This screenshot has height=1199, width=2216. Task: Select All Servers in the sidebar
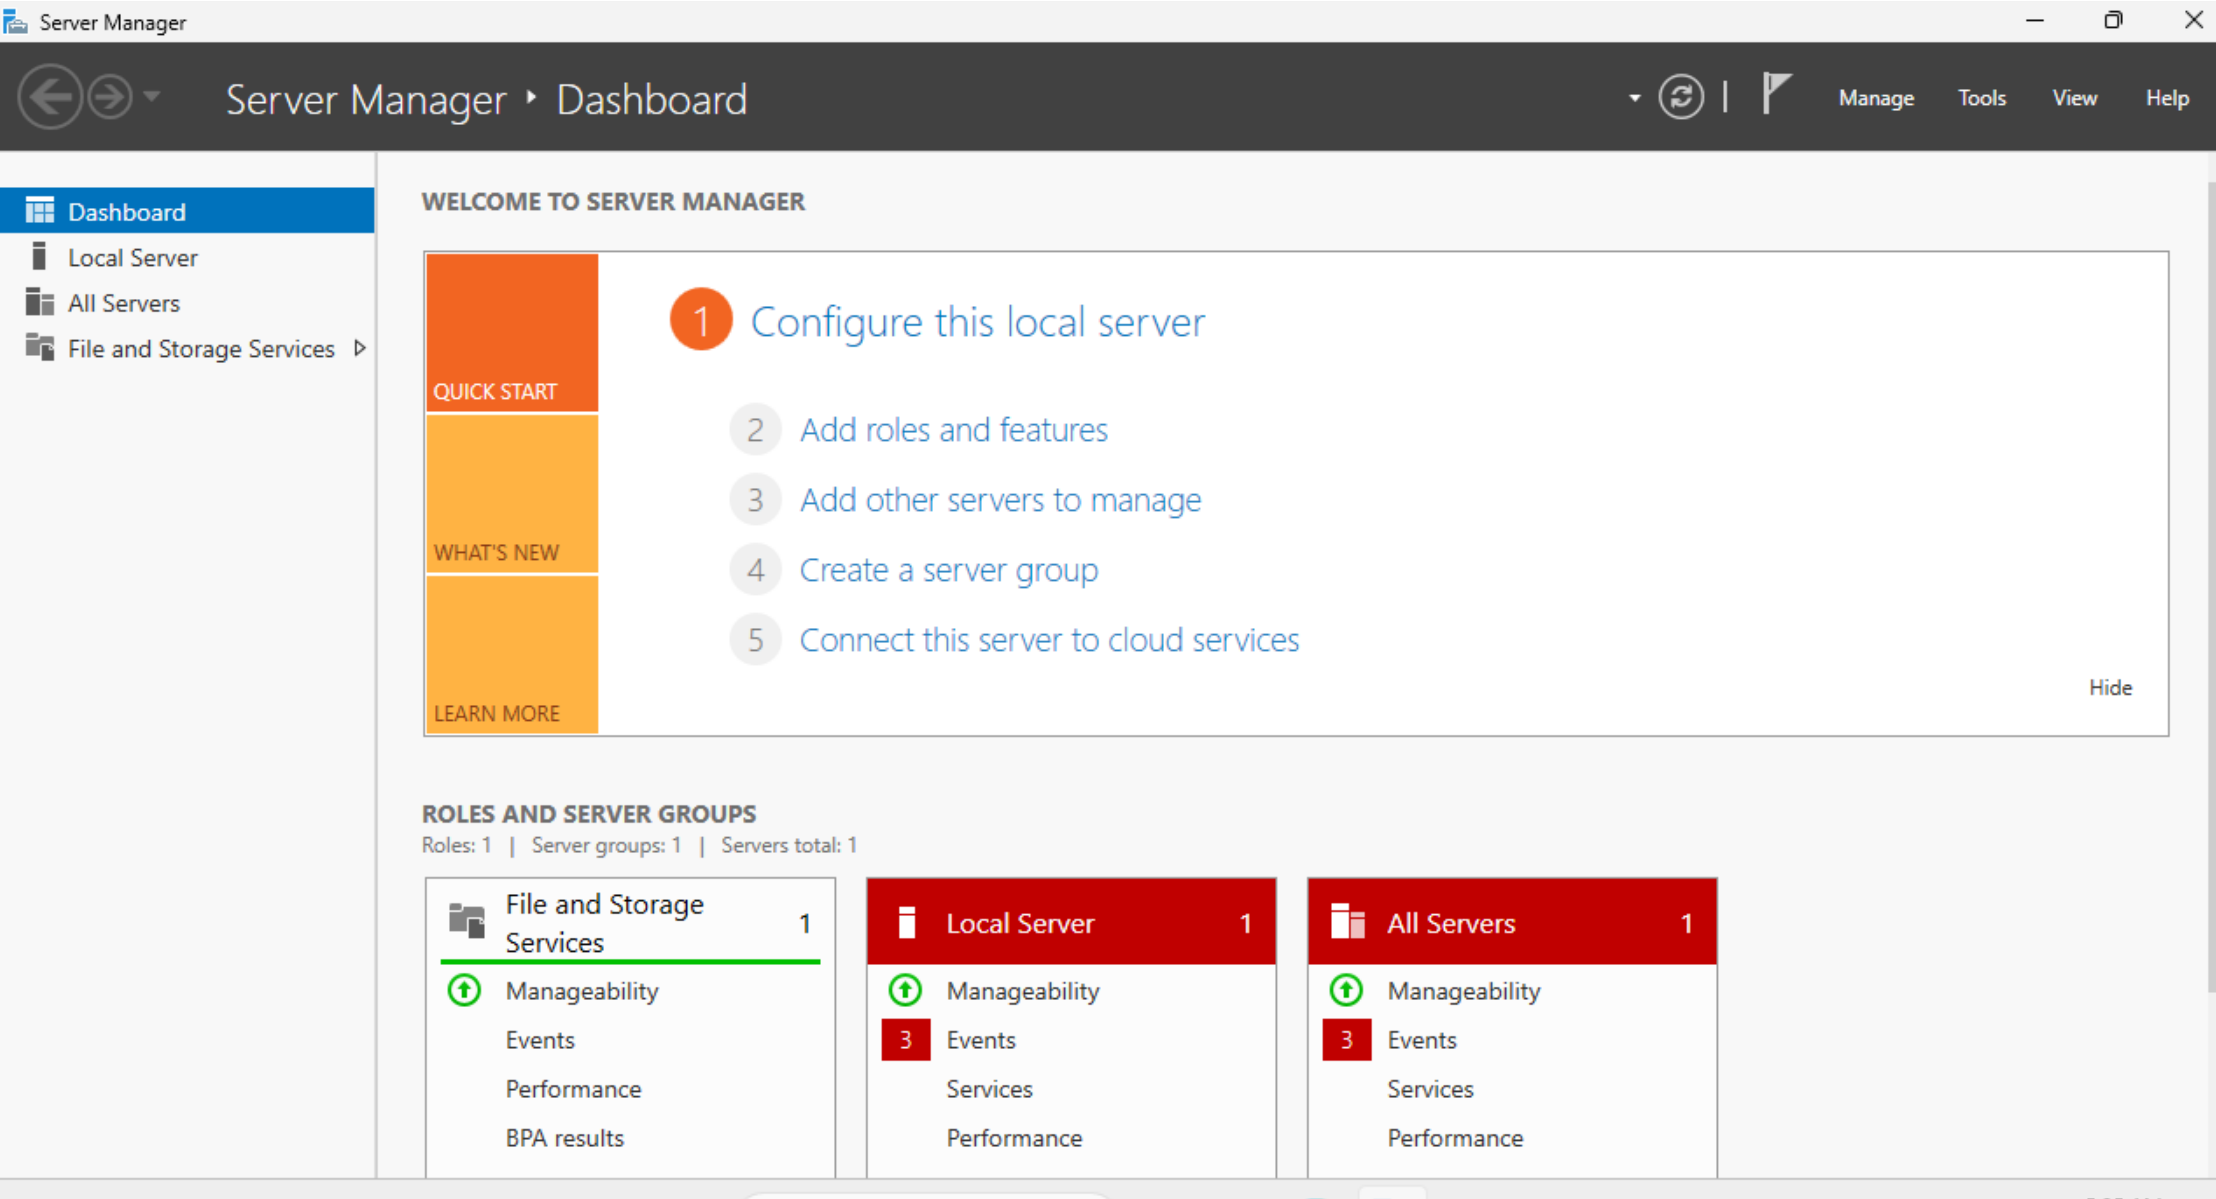coord(123,303)
